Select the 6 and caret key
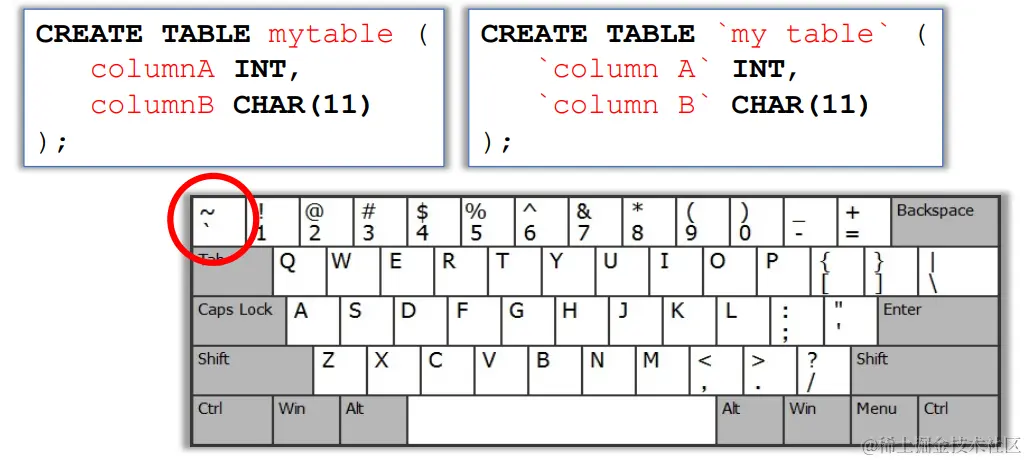Screen dimensions: 1028x462 click(542, 221)
